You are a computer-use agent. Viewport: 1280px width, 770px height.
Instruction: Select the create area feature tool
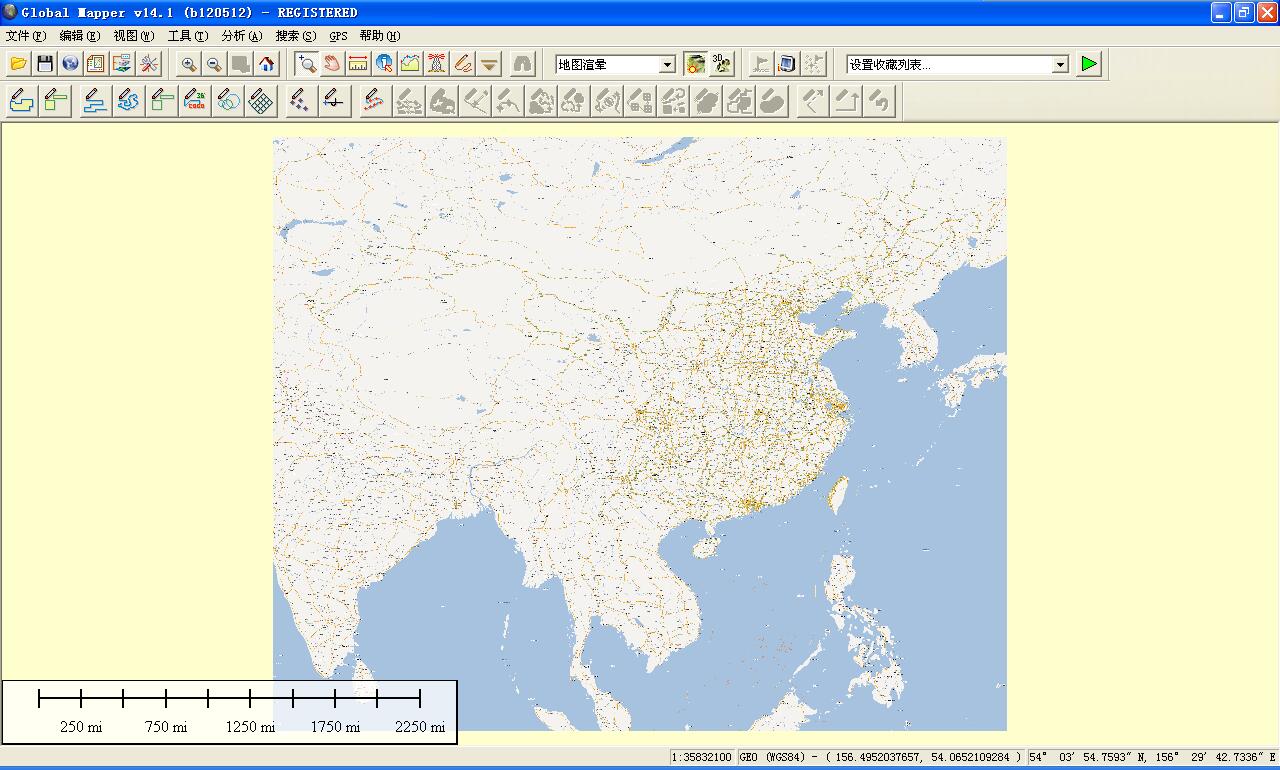click(x=22, y=101)
